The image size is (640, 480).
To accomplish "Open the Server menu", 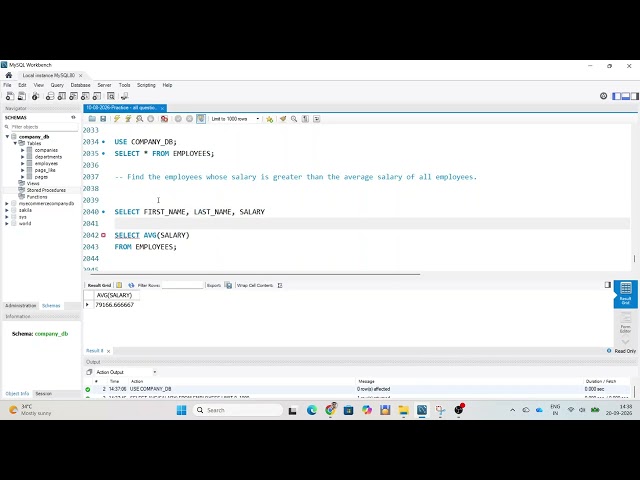I will tap(104, 85).
